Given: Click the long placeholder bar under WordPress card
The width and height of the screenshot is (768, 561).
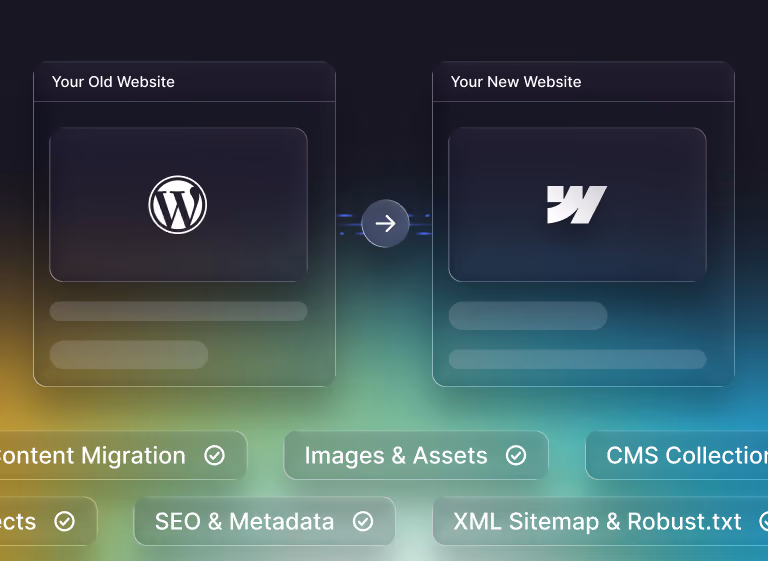Looking at the screenshot, I should click(178, 311).
